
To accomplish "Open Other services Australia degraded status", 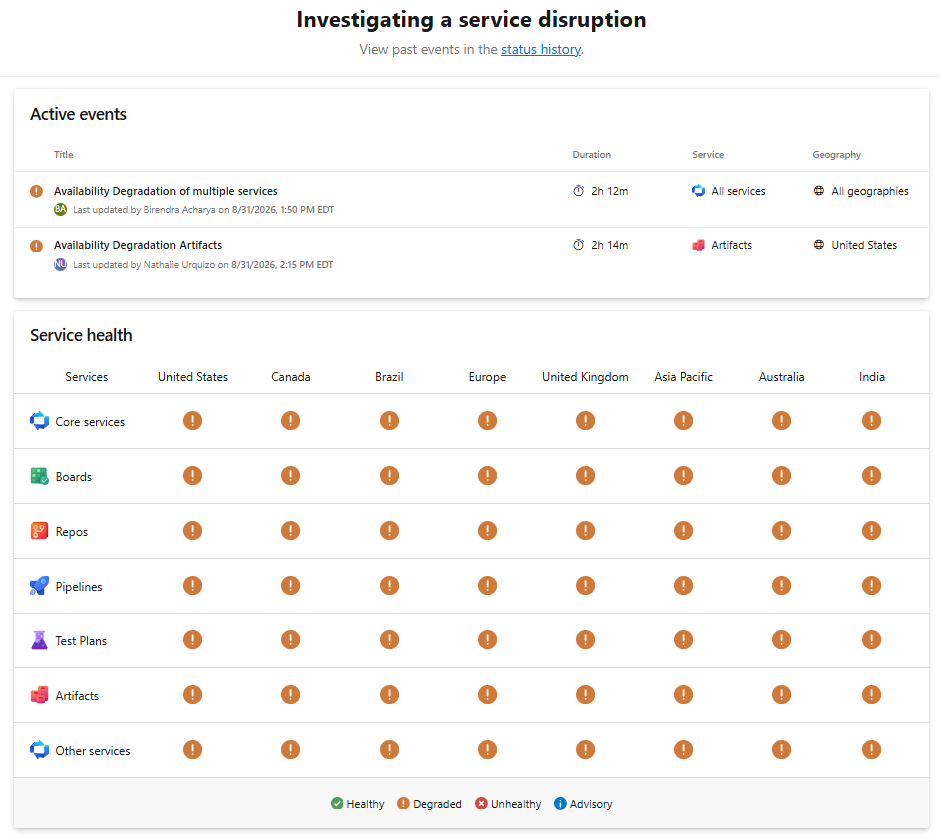I will coord(781,750).
